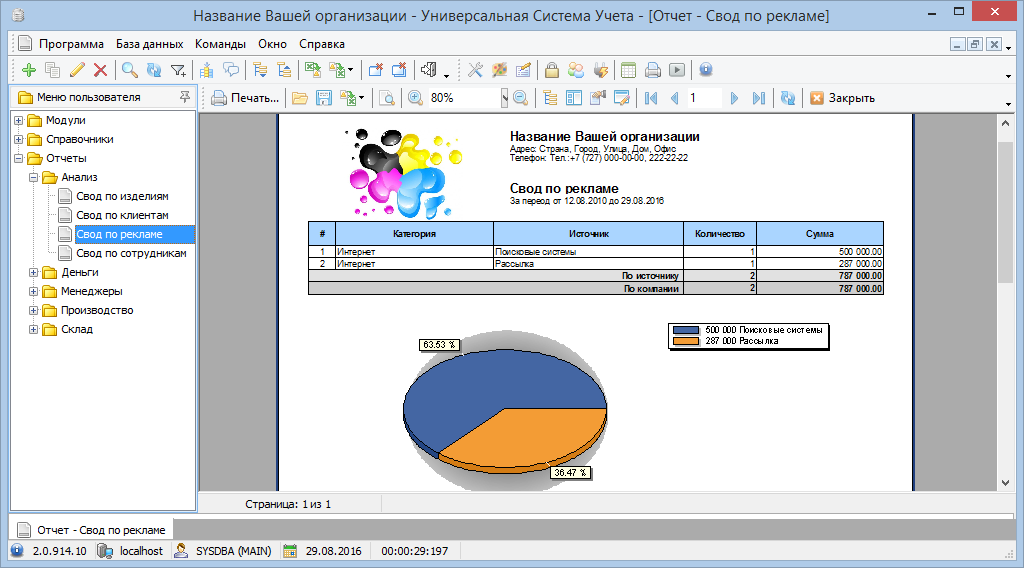1024x568 pixels.
Task: Collapse the Анализ folder
Action: coord(34,178)
